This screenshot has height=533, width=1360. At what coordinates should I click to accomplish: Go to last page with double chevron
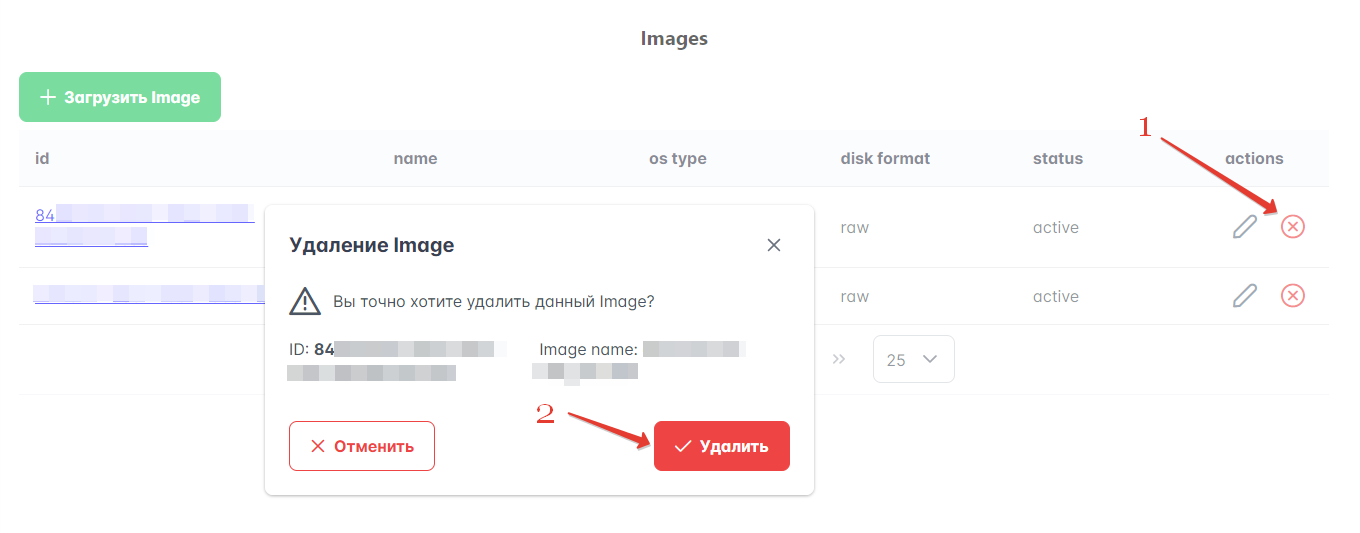[839, 359]
